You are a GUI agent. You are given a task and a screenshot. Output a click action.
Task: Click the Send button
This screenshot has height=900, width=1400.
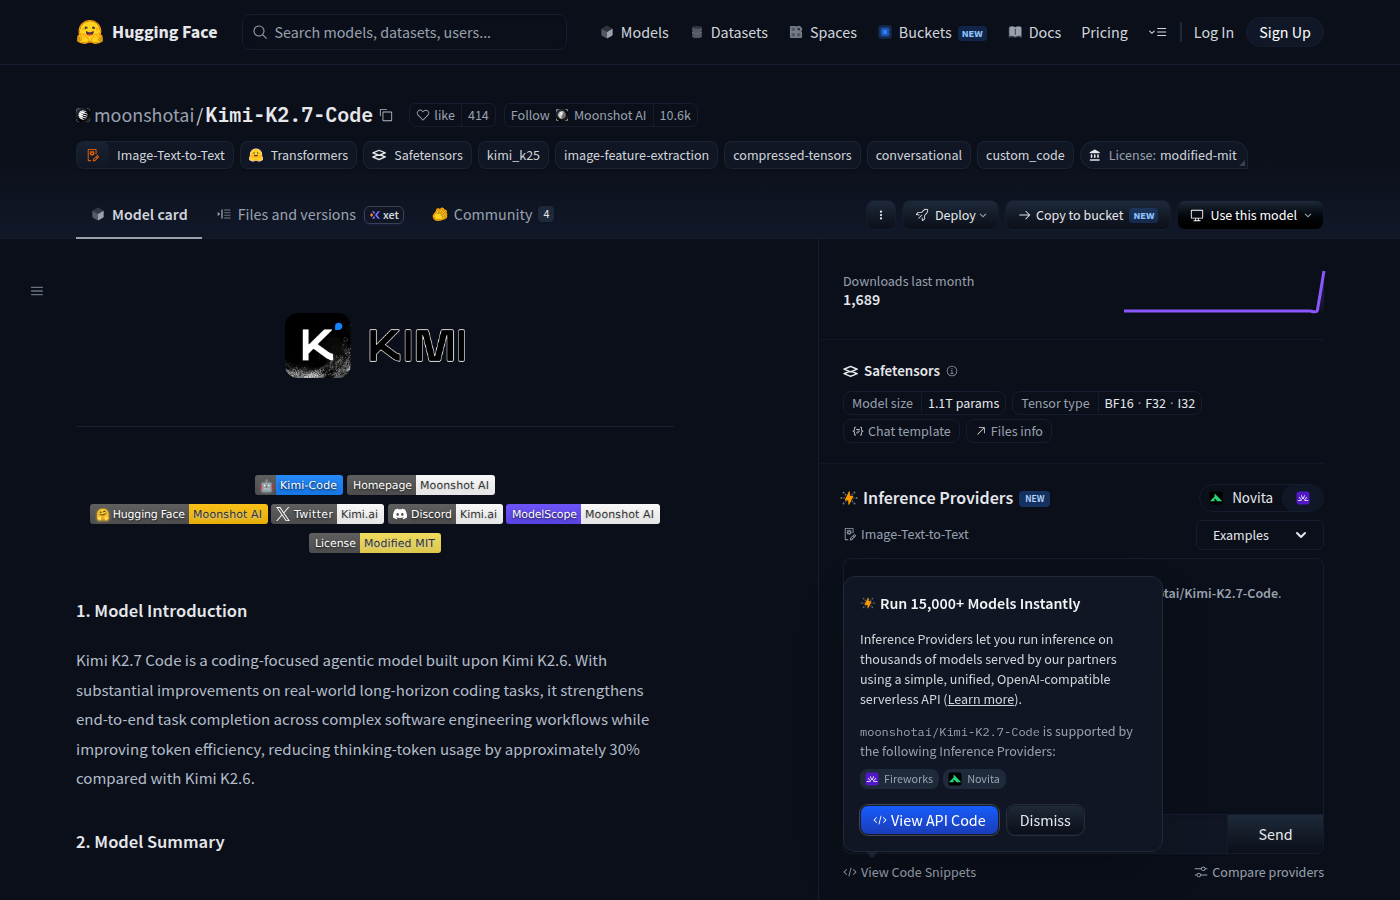point(1275,834)
